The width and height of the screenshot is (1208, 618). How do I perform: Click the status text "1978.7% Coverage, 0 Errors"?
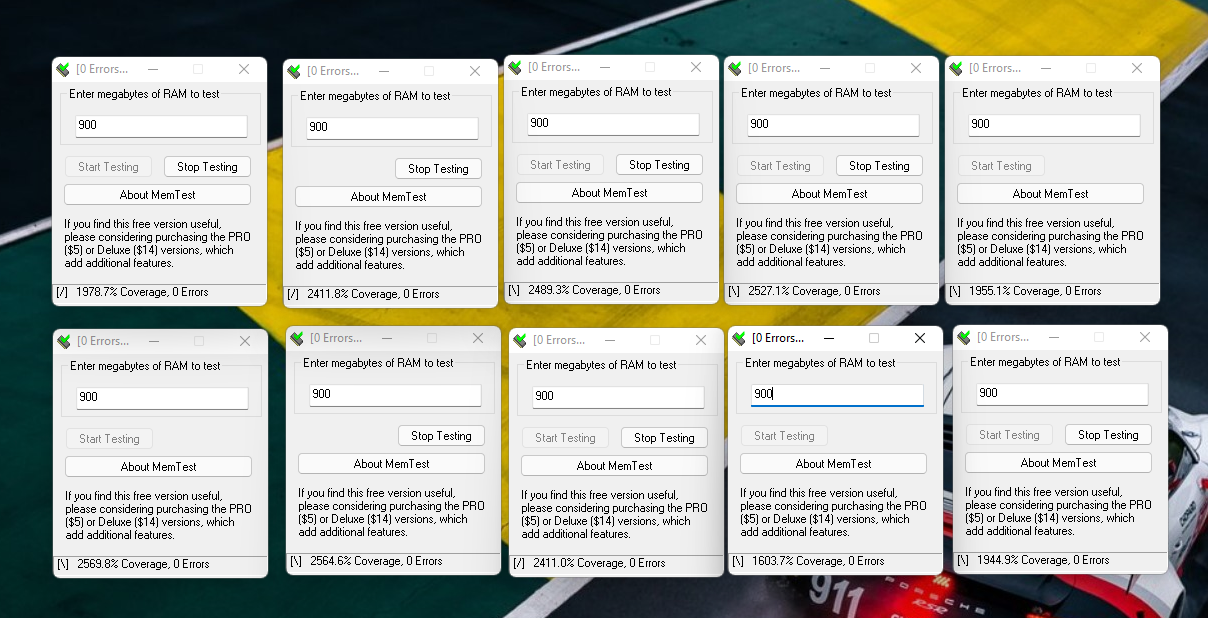tap(142, 292)
